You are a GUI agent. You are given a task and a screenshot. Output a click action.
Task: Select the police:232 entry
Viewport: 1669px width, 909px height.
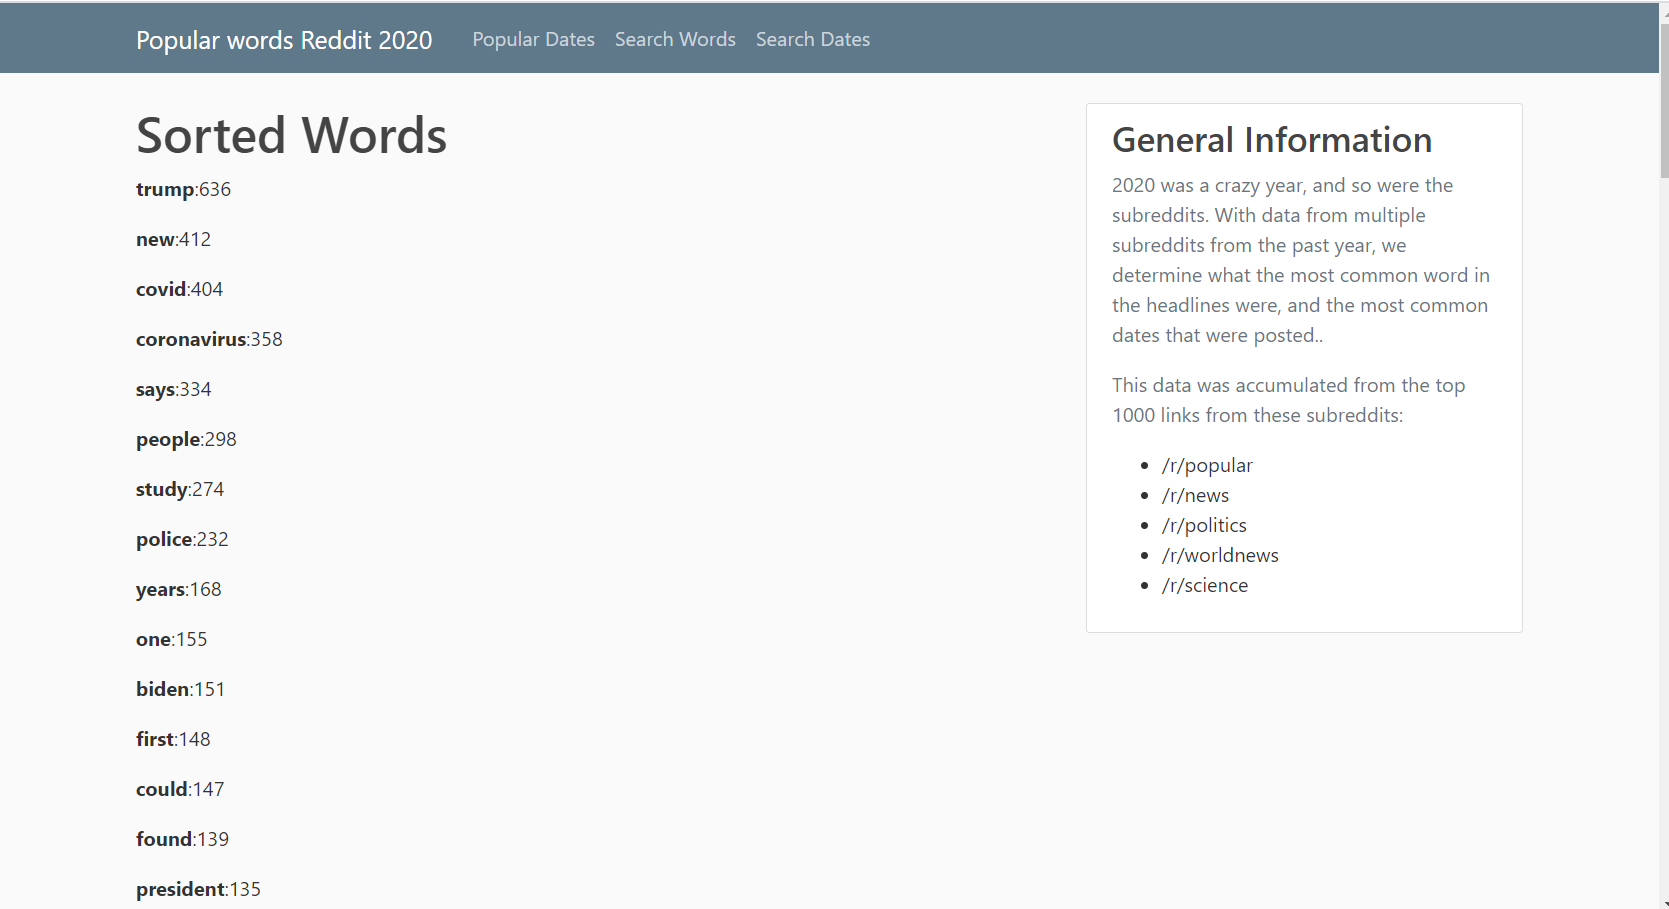(182, 539)
